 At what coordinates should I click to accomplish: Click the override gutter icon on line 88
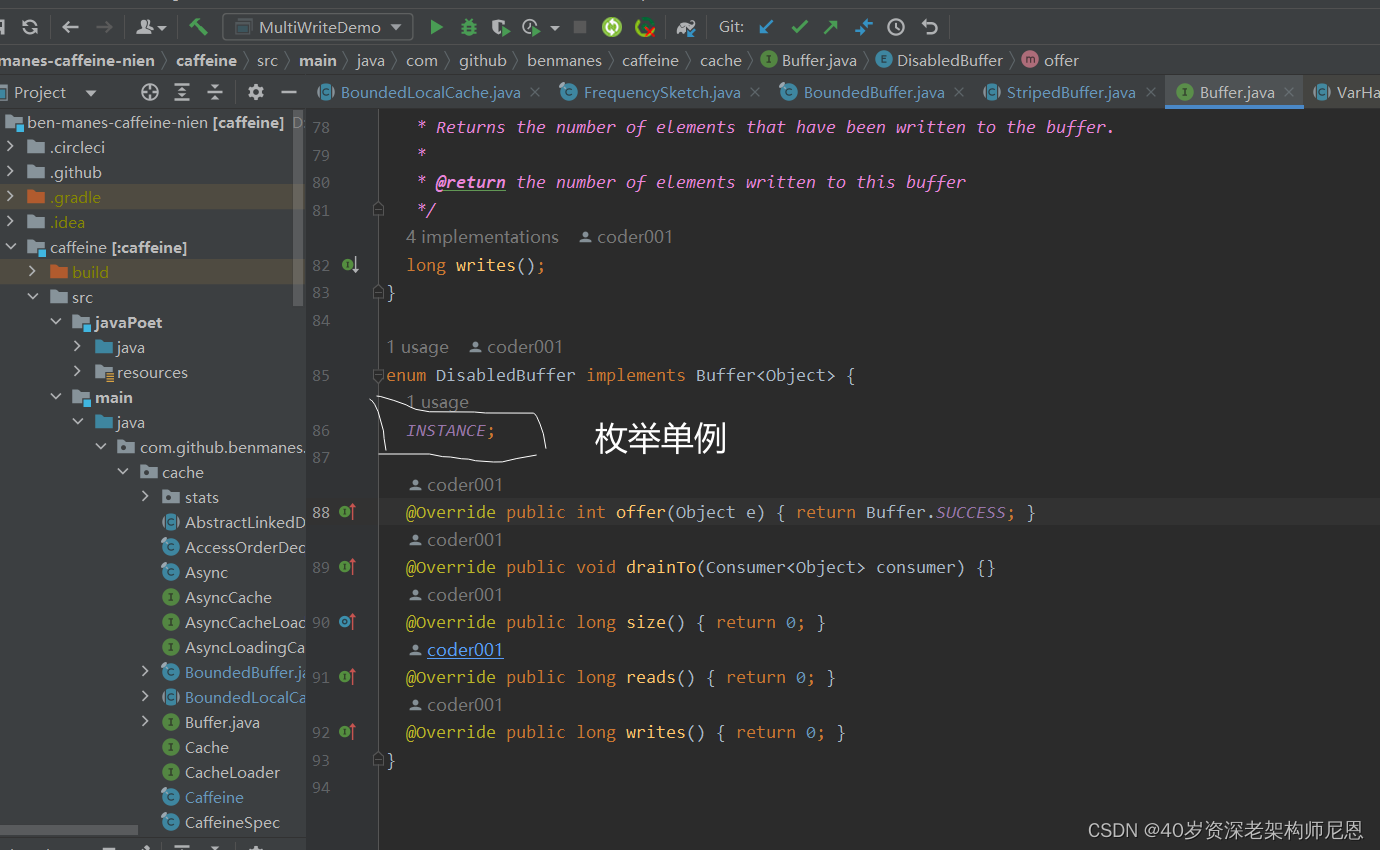coord(348,512)
